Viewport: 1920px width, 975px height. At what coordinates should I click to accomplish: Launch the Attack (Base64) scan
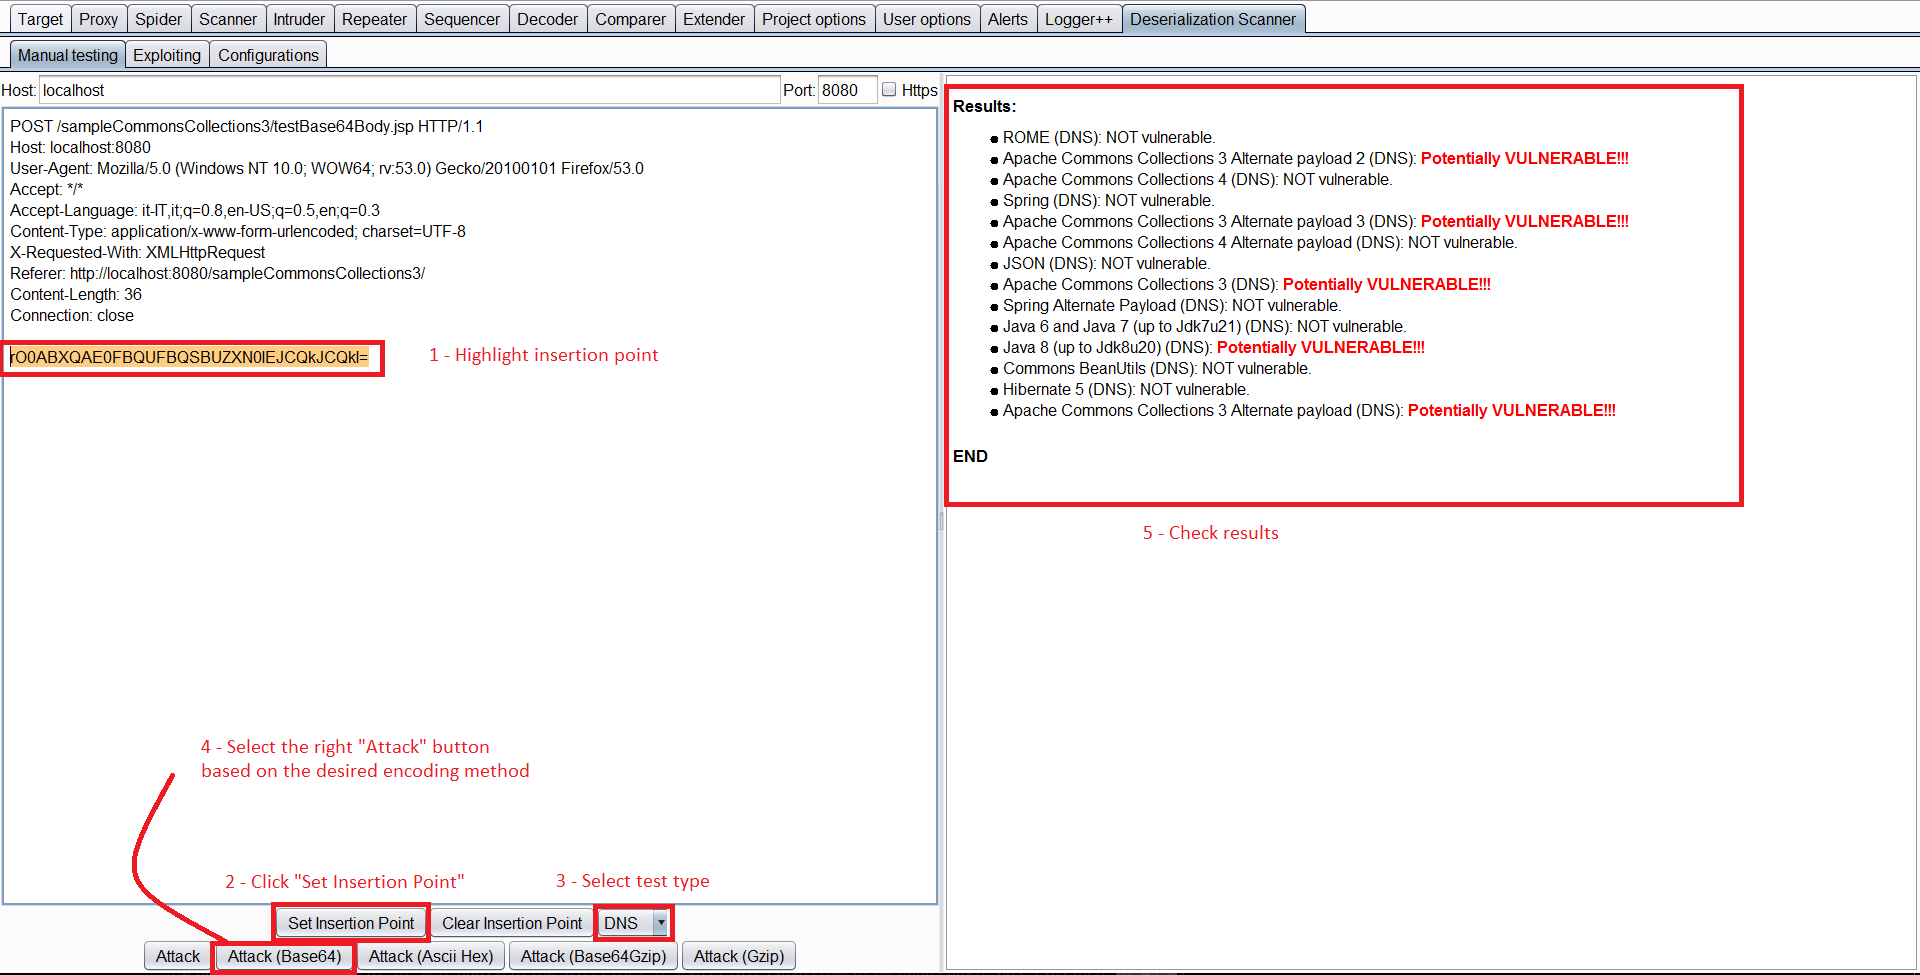[283, 956]
